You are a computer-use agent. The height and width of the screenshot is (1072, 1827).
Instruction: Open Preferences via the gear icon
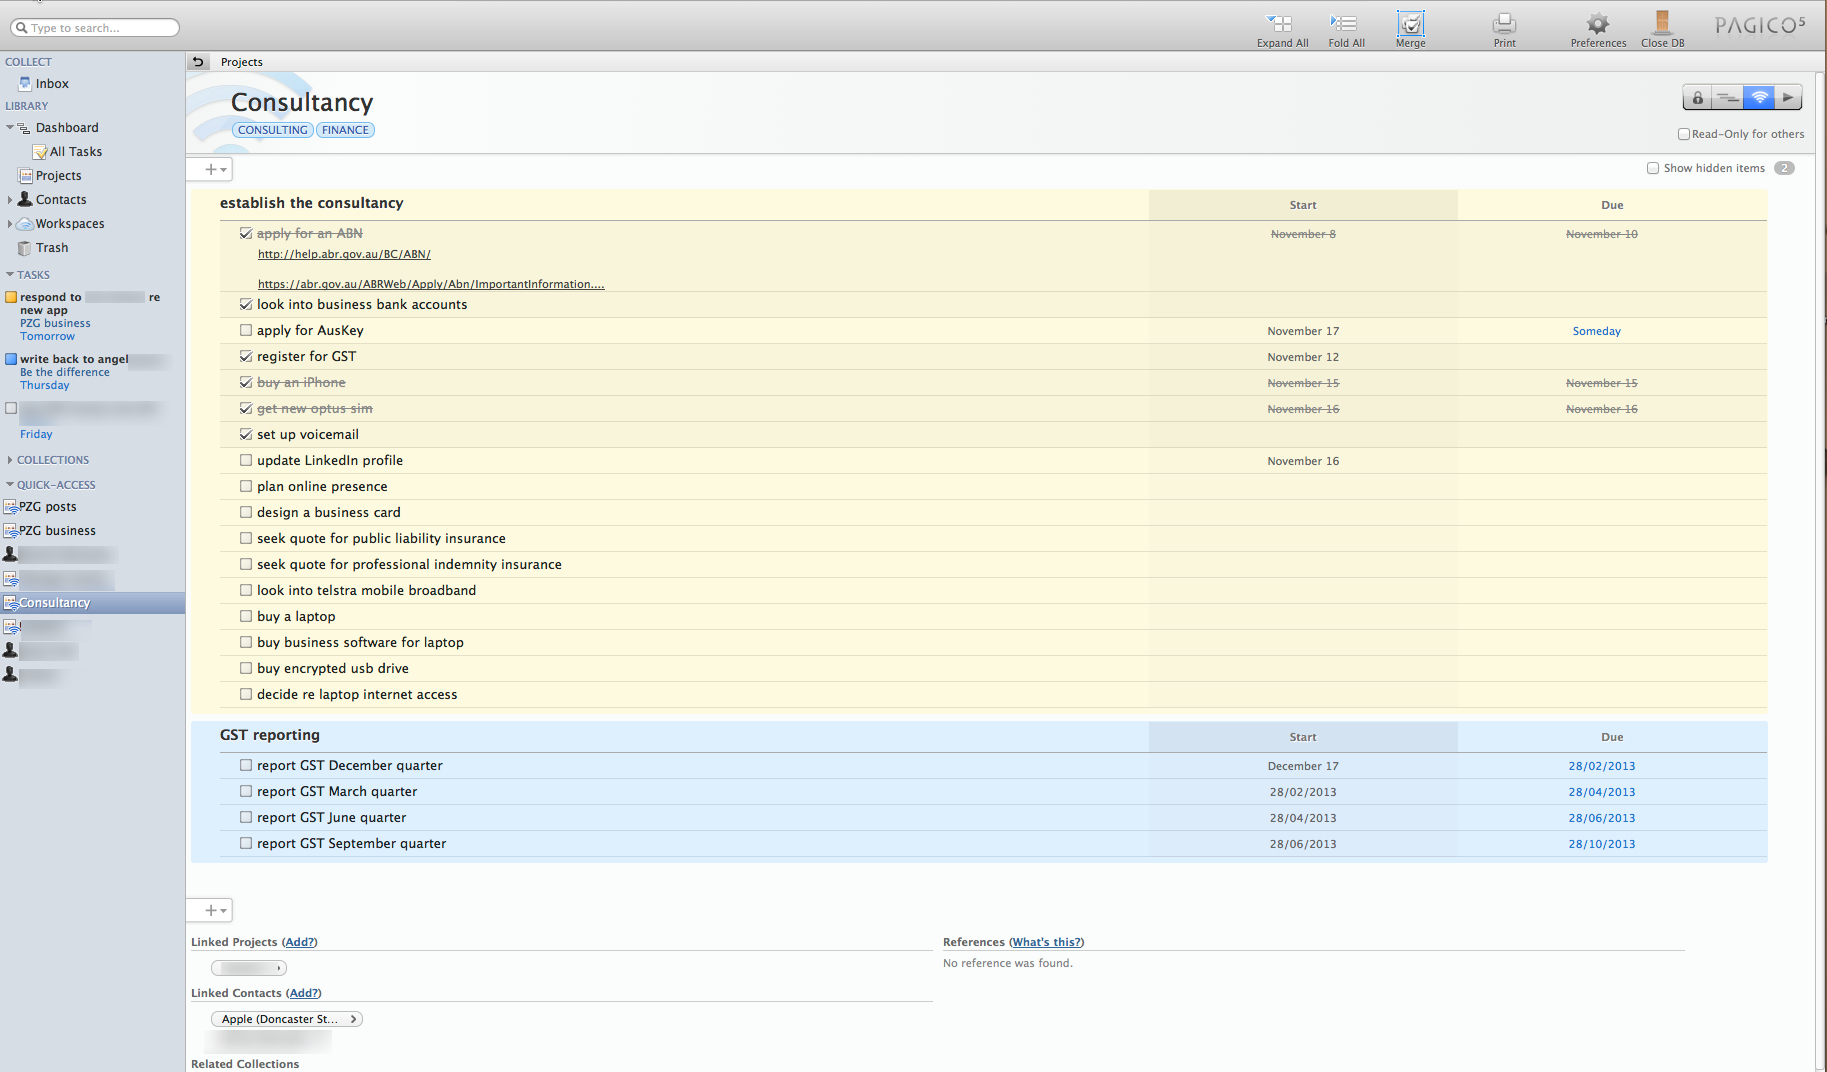(1597, 24)
